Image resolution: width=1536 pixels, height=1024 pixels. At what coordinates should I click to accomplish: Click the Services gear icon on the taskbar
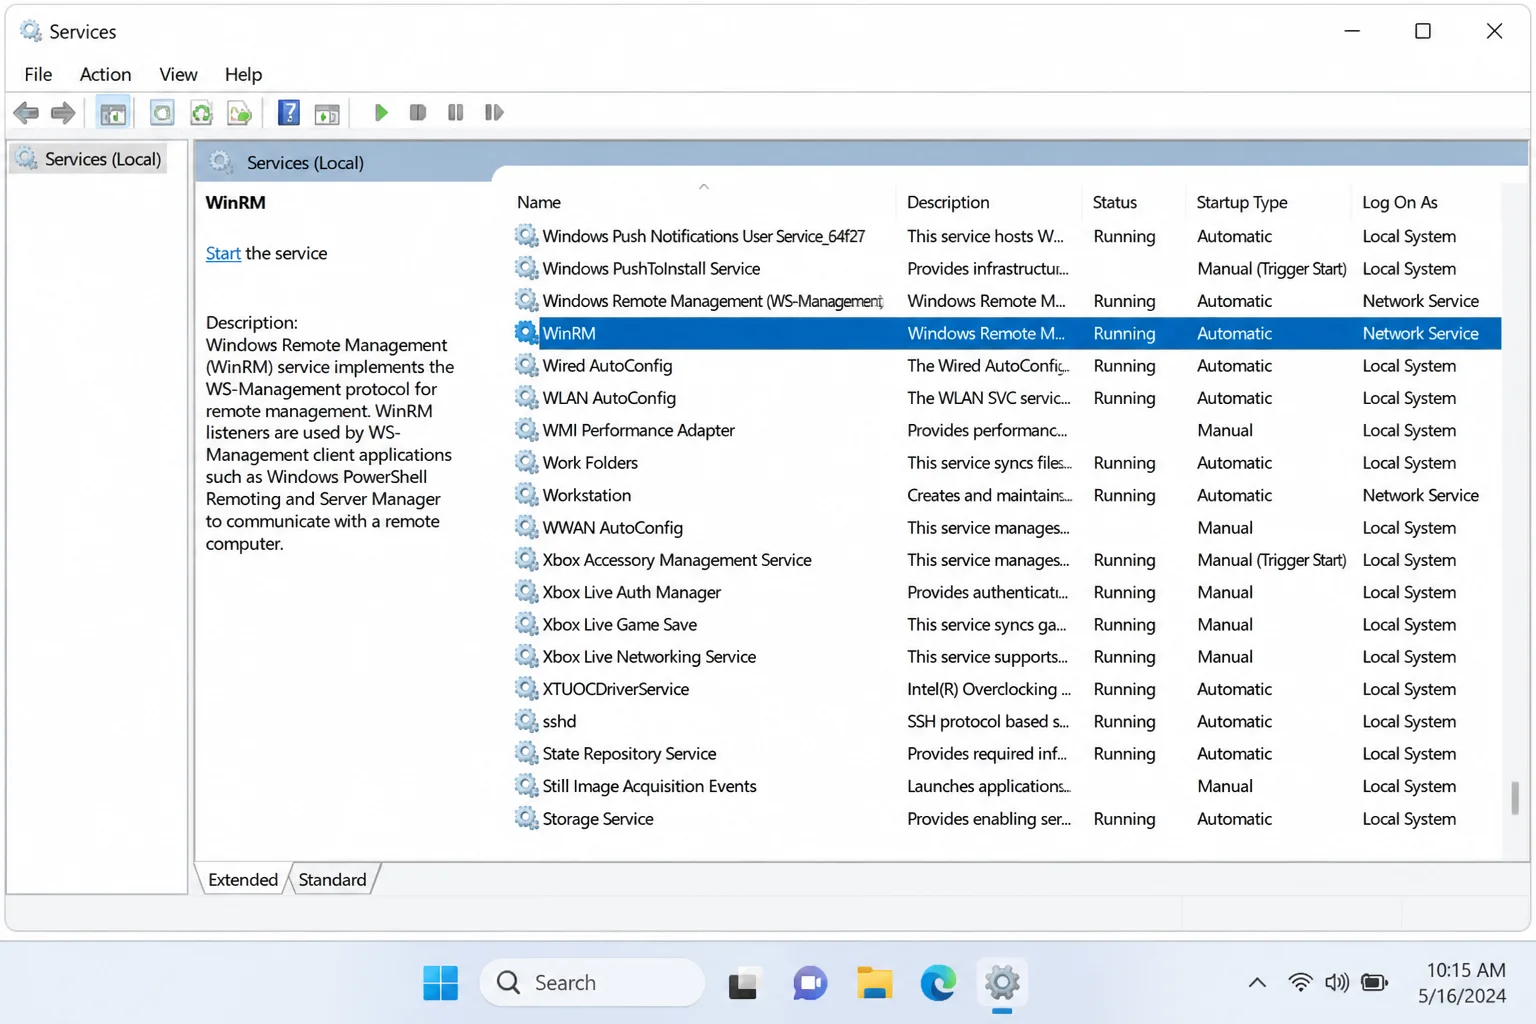click(1002, 983)
